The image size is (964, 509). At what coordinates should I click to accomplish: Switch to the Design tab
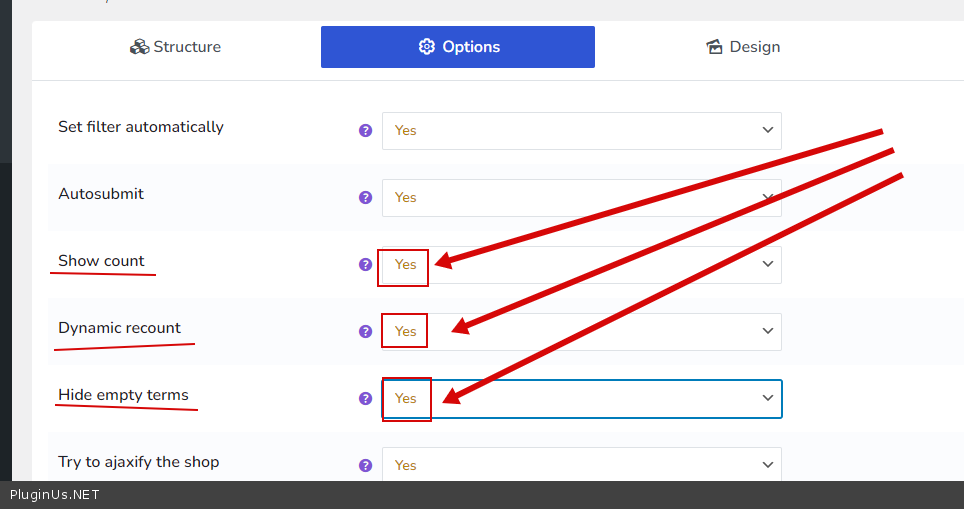[743, 47]
